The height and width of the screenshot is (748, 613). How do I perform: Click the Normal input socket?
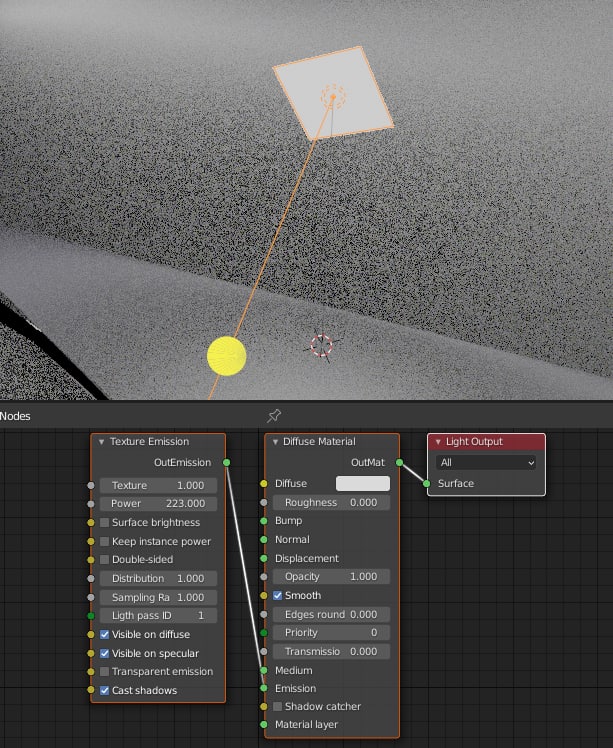point(264,540)
